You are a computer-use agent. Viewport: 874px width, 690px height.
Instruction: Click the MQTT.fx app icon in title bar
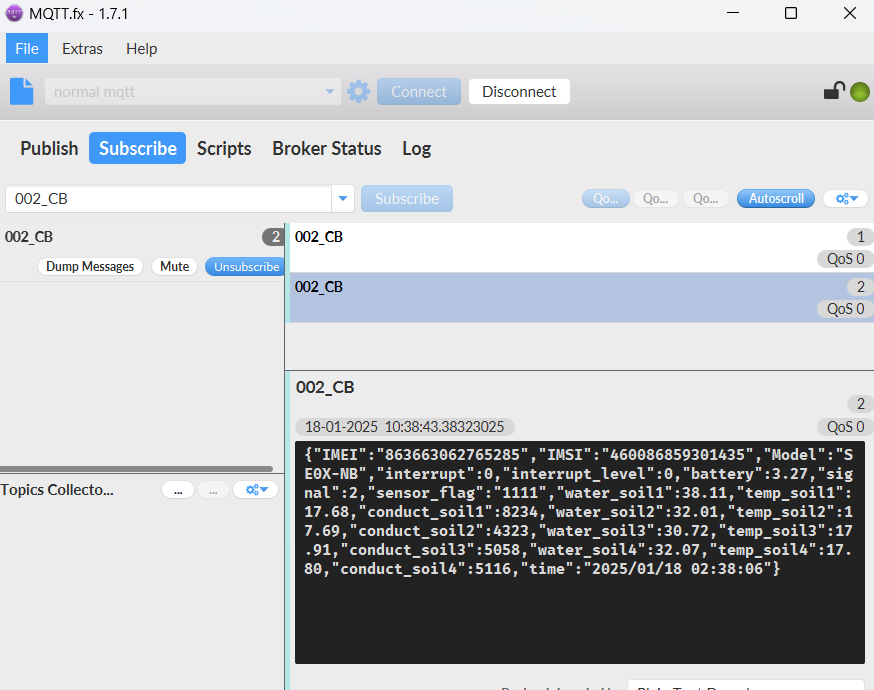tap(14, 13)
